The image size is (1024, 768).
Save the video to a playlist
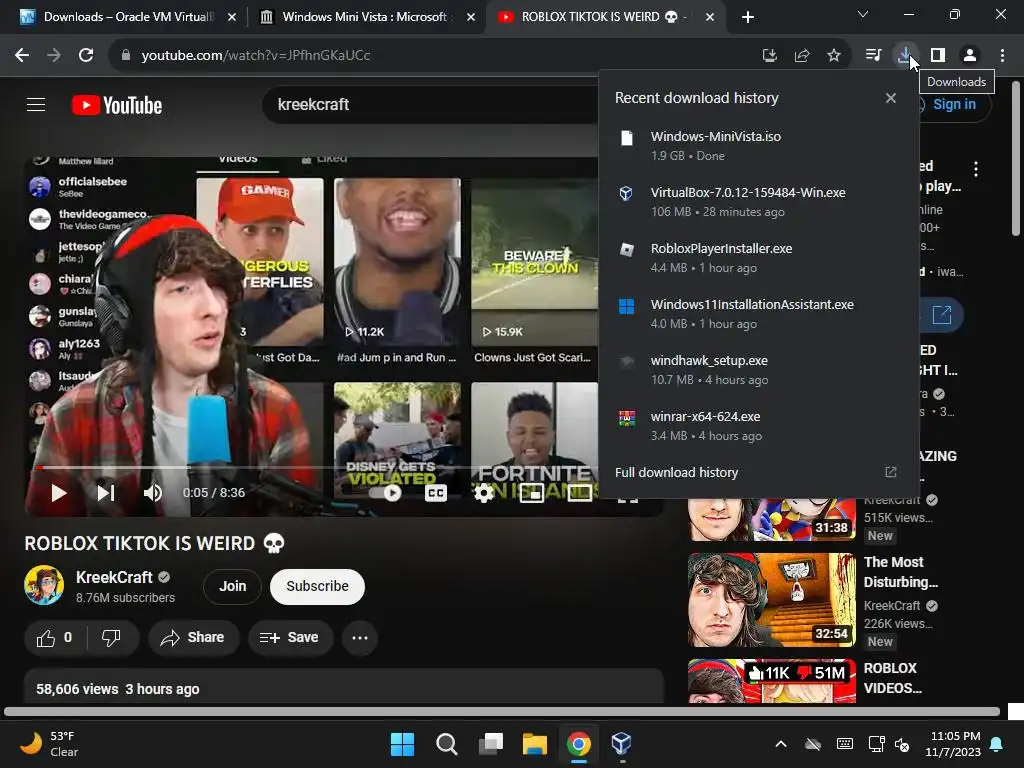pos(290,638)
